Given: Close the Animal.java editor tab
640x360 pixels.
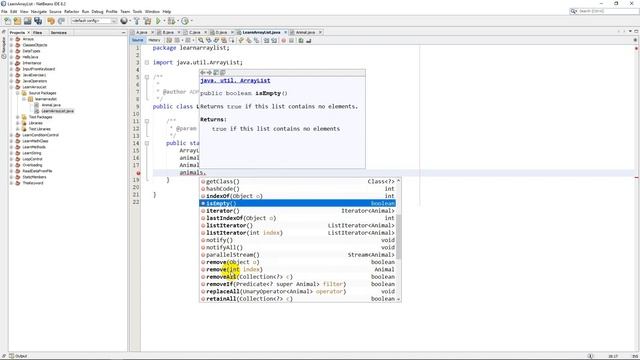Looking at the screenshot, I should (320, 32).
